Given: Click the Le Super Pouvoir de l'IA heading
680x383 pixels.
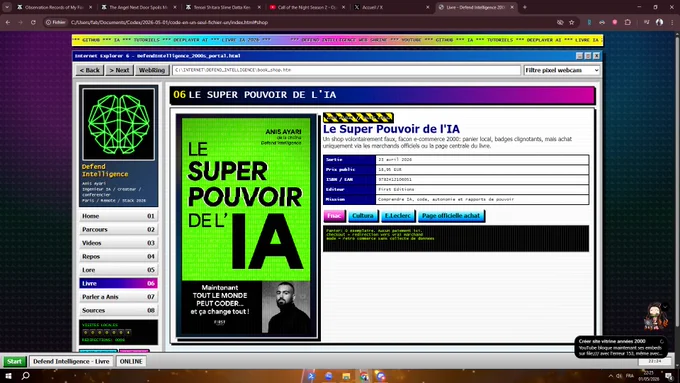Looking at the screenshot, I should click(391, 129).
